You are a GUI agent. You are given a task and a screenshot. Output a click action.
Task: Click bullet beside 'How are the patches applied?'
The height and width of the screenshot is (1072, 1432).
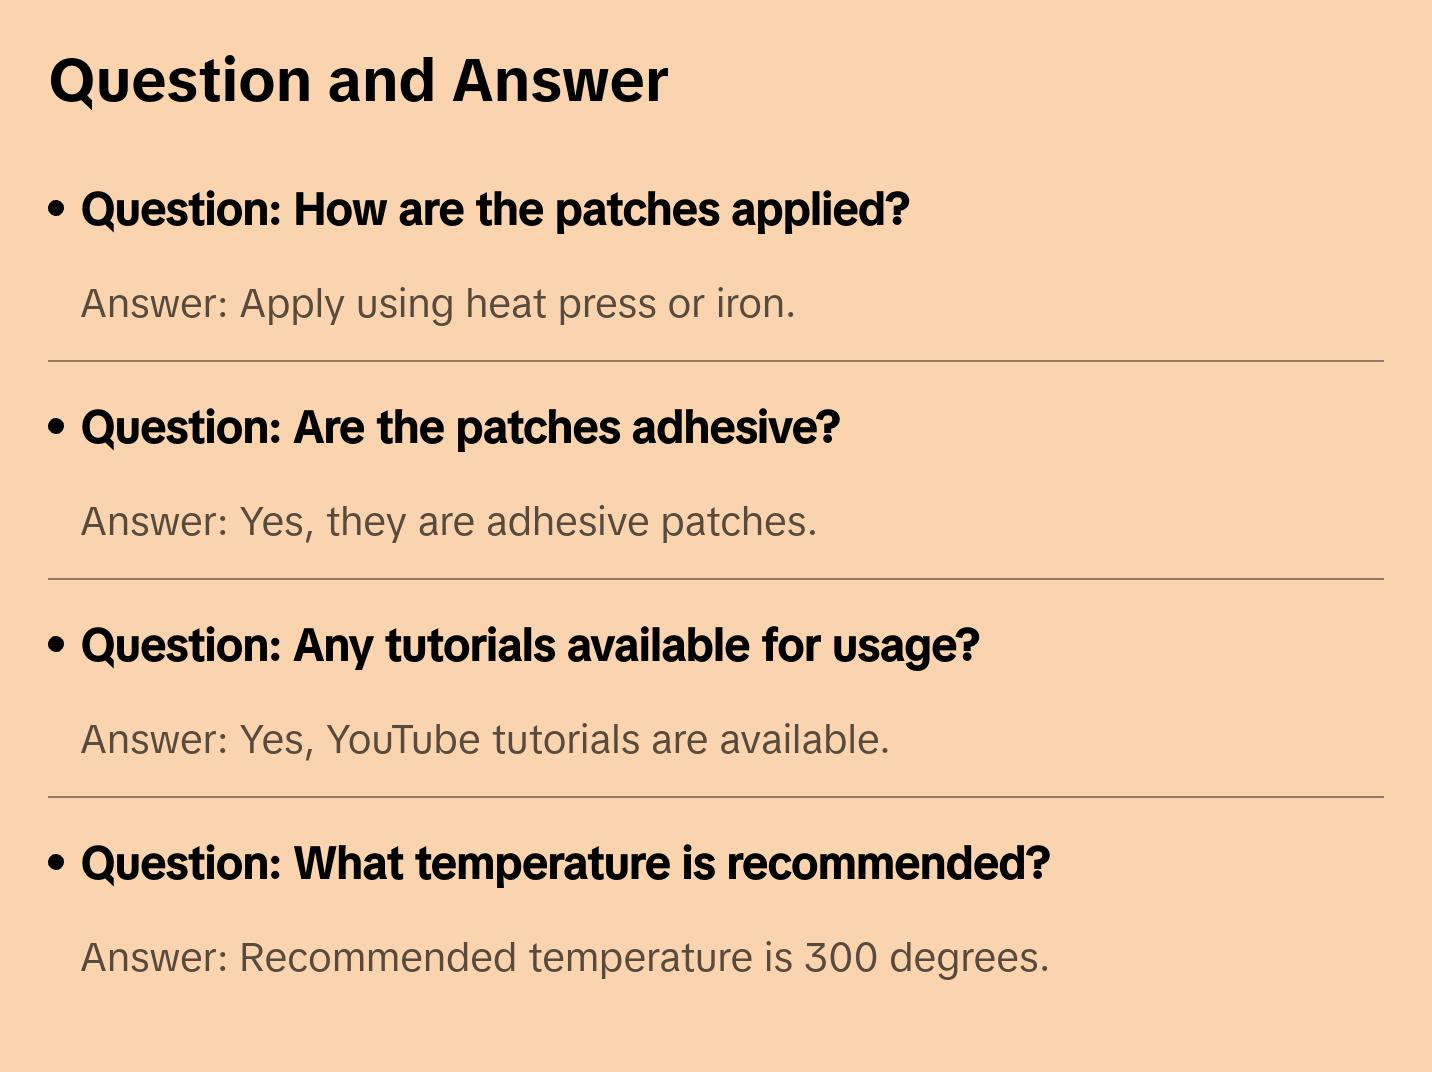(x=57, y=209)
